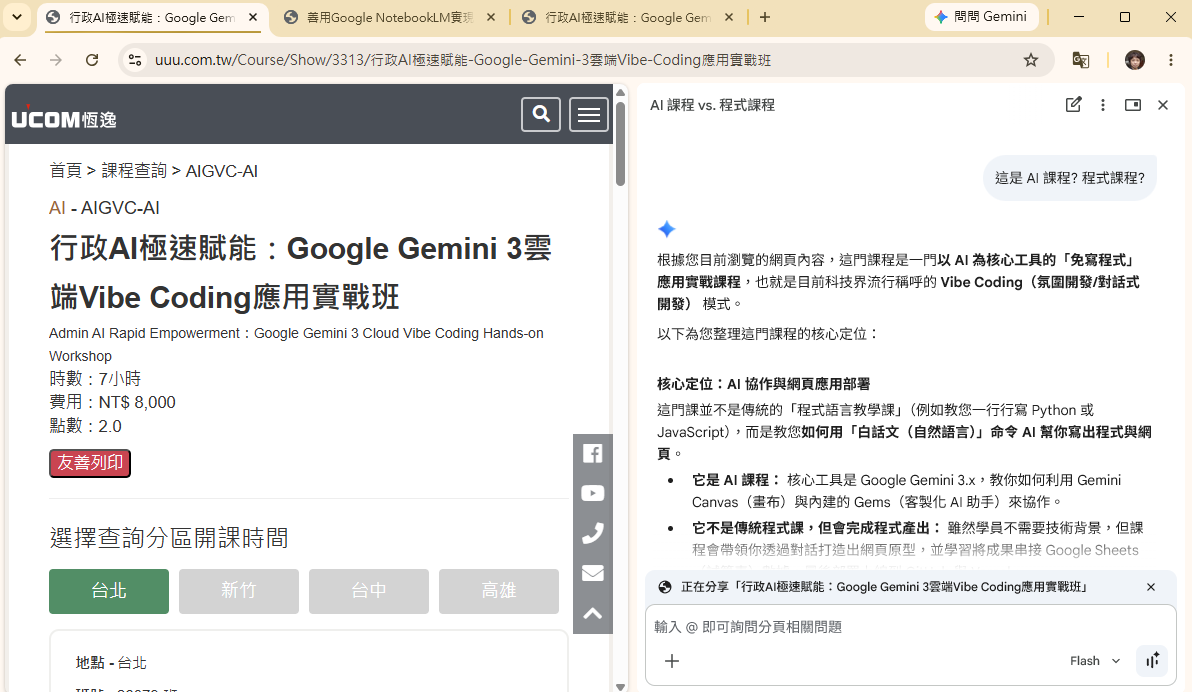
Task: Open the YouTube channel icon
Action: pos(593,494)
